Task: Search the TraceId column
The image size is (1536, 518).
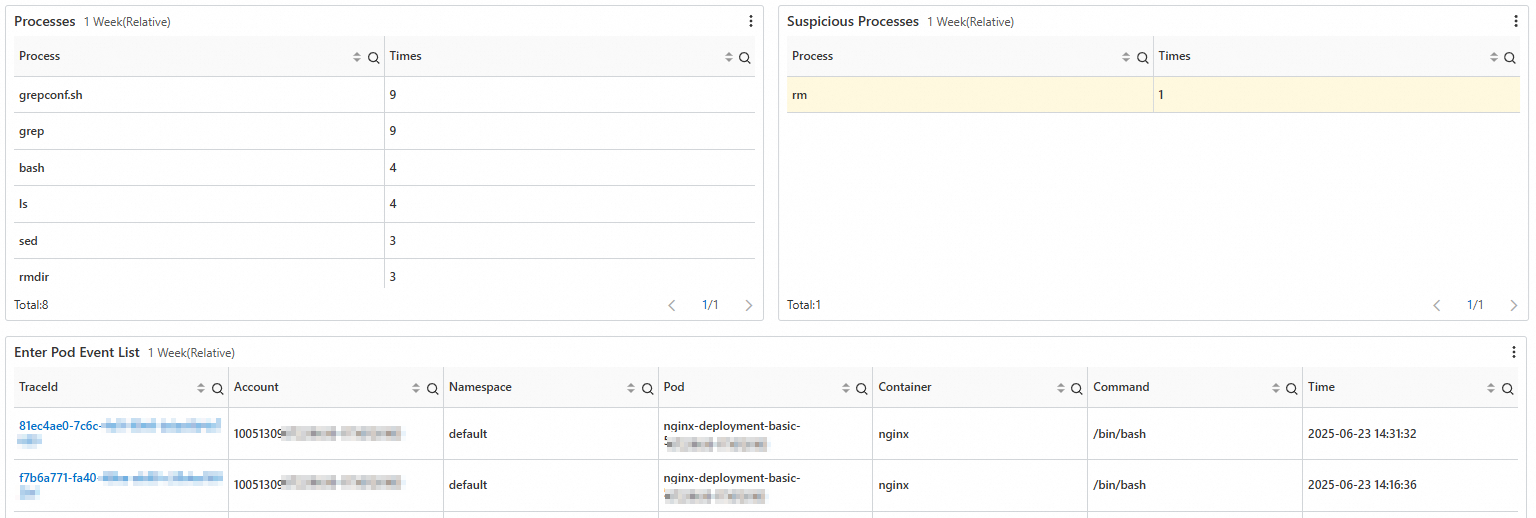Action: pos(217,389)
